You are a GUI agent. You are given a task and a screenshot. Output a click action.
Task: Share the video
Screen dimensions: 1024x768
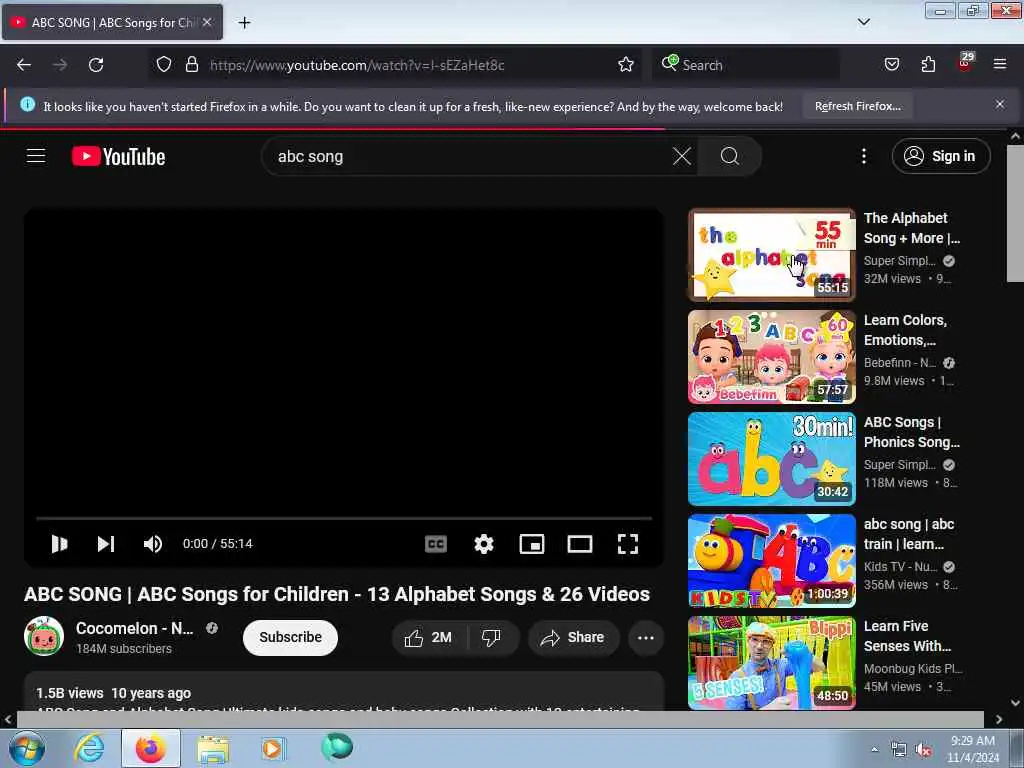[573, 637]
